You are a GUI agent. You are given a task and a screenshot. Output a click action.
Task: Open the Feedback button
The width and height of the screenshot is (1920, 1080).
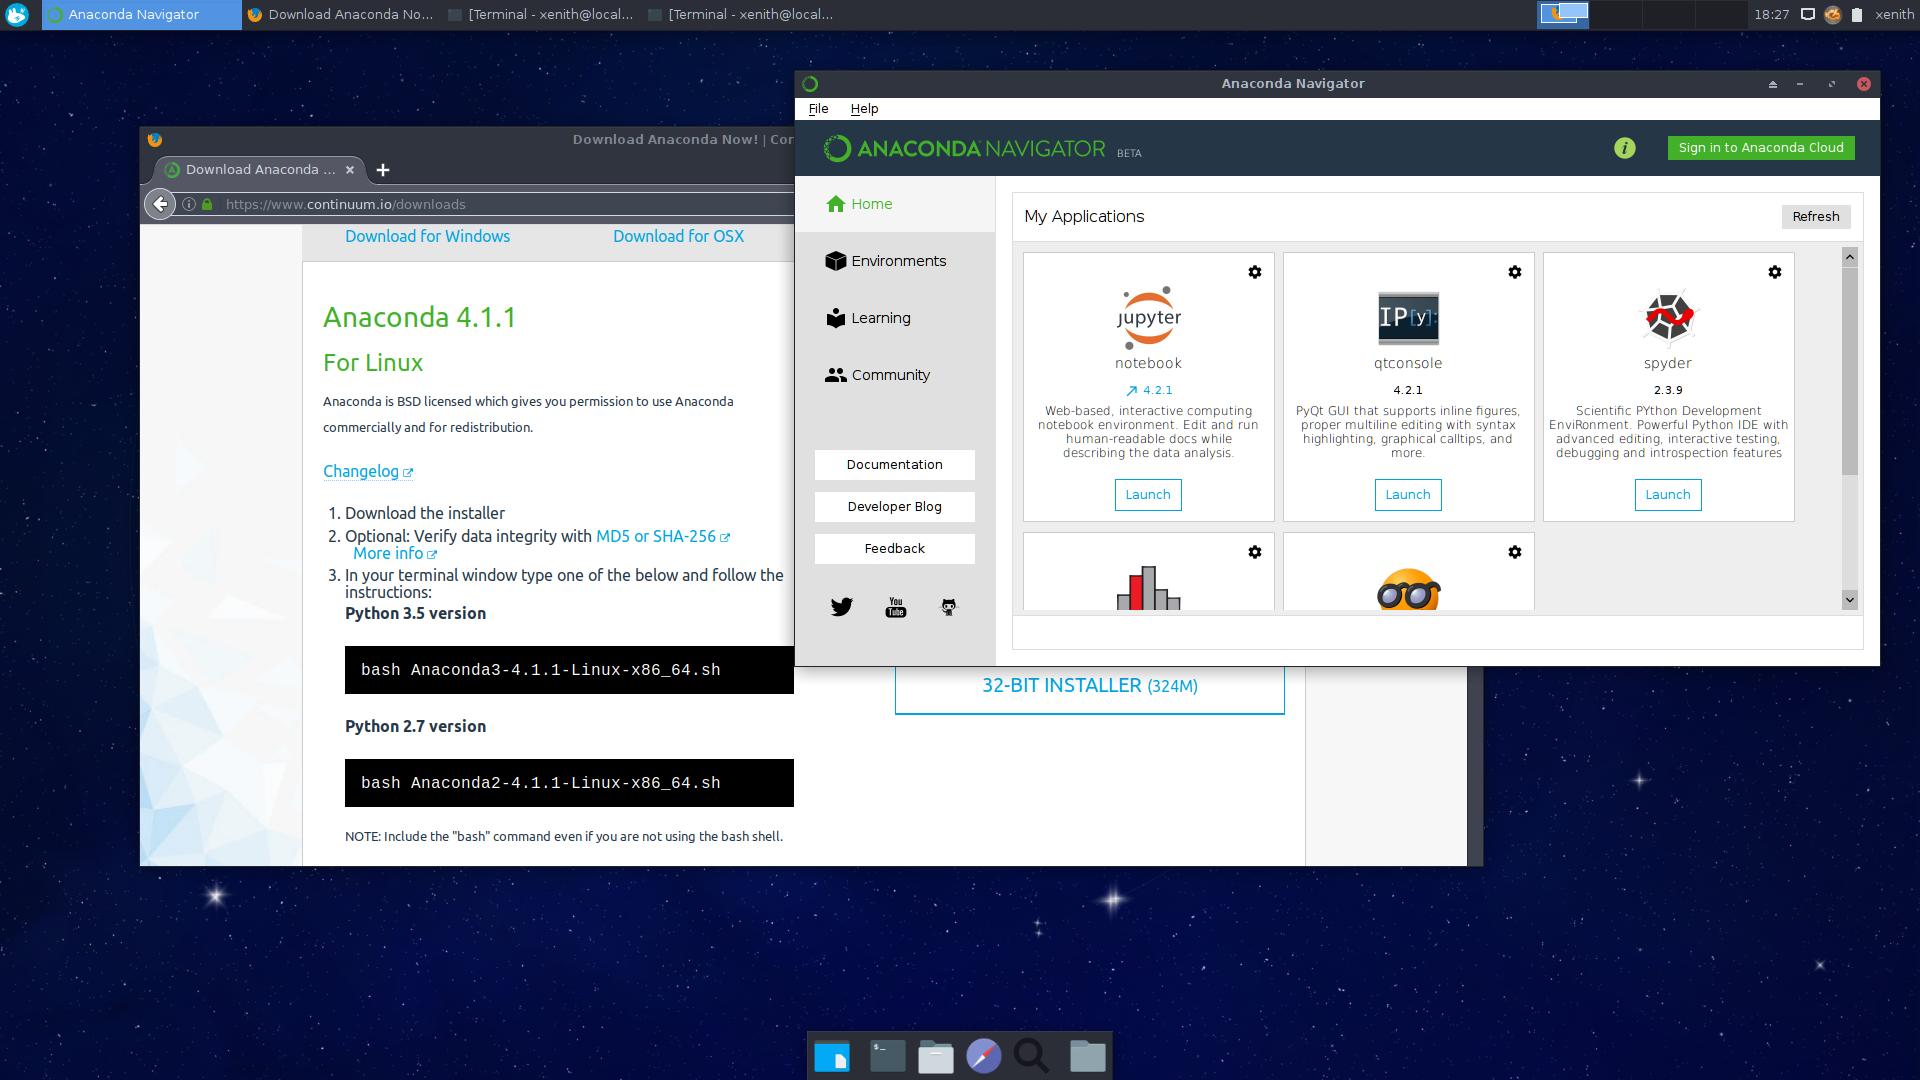[895, 549]
